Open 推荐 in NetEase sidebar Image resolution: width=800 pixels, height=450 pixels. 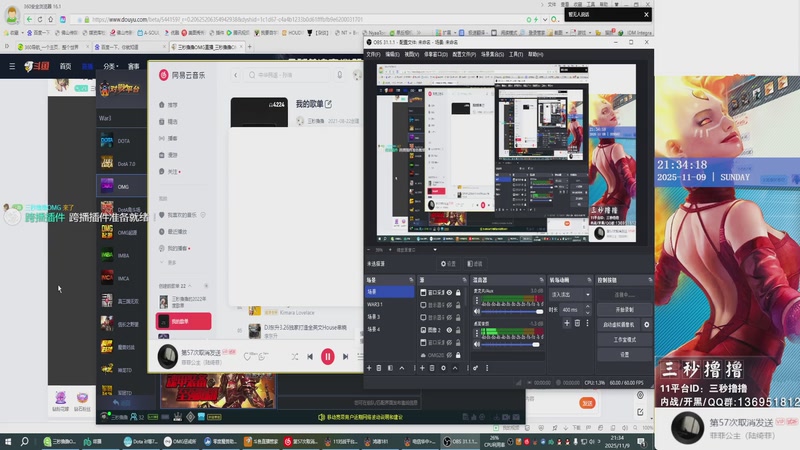click(x=169, y=105)
